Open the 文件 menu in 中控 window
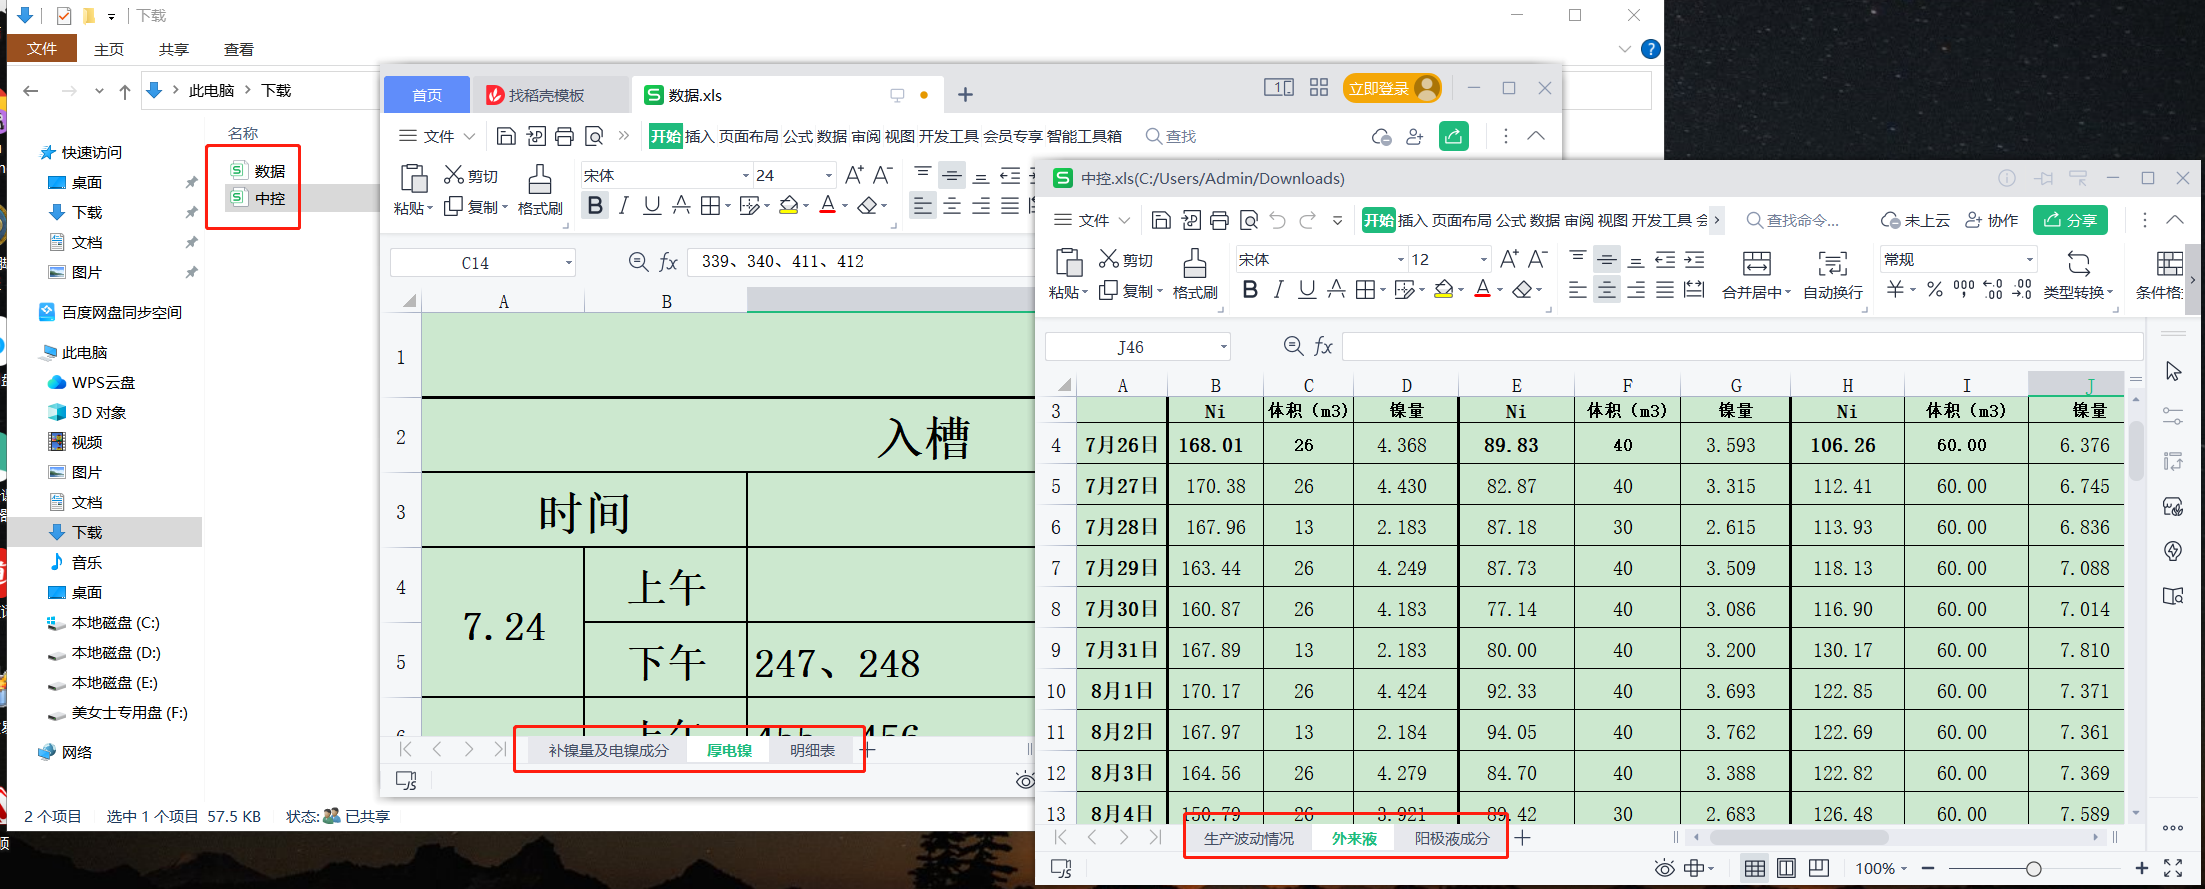Screen dimensions: 2205x889 coord(1092,220)
